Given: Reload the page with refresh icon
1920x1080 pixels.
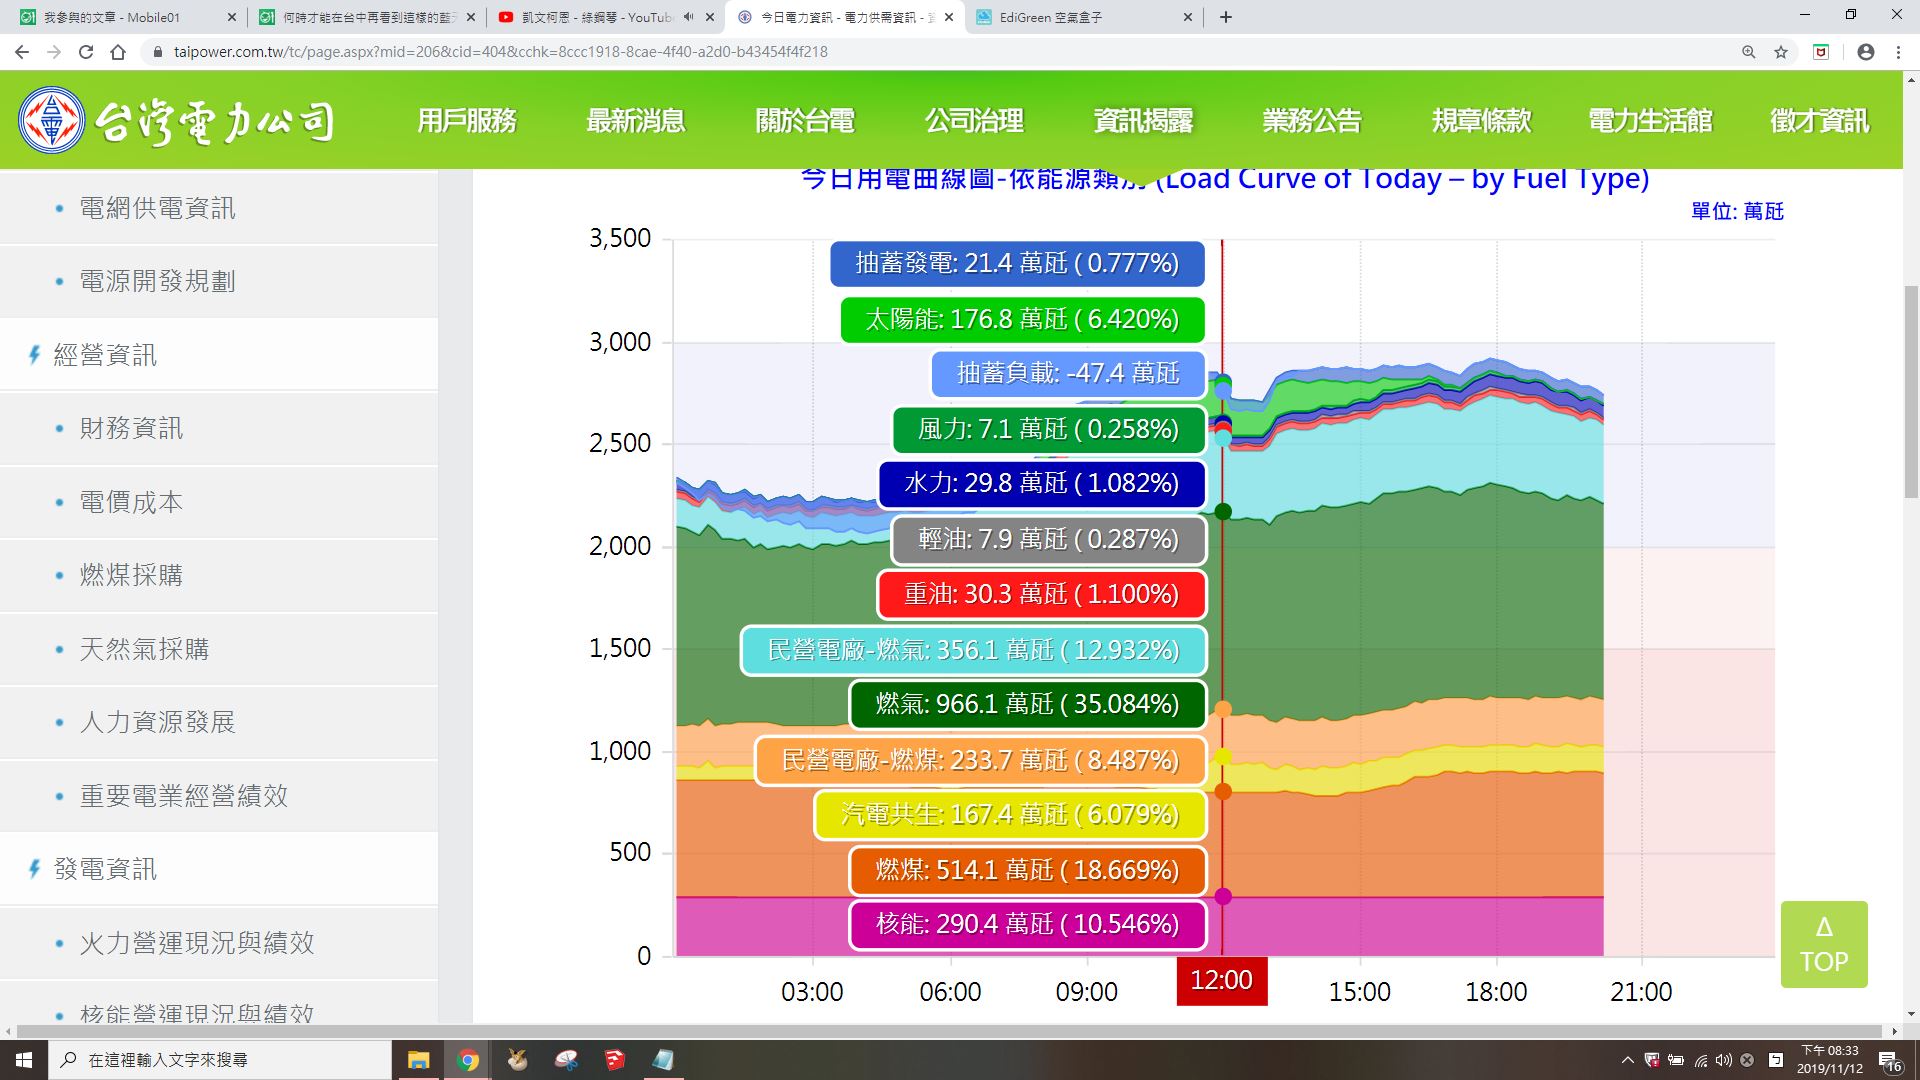Looking at the screenshot, I should 86,52.
